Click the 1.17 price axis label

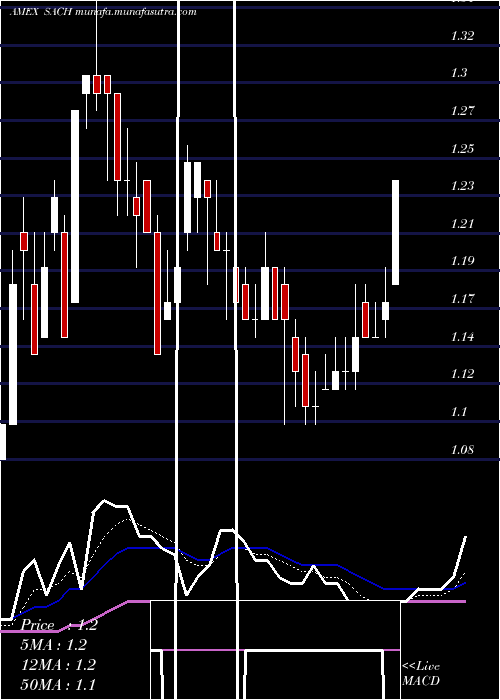point(462,298)
